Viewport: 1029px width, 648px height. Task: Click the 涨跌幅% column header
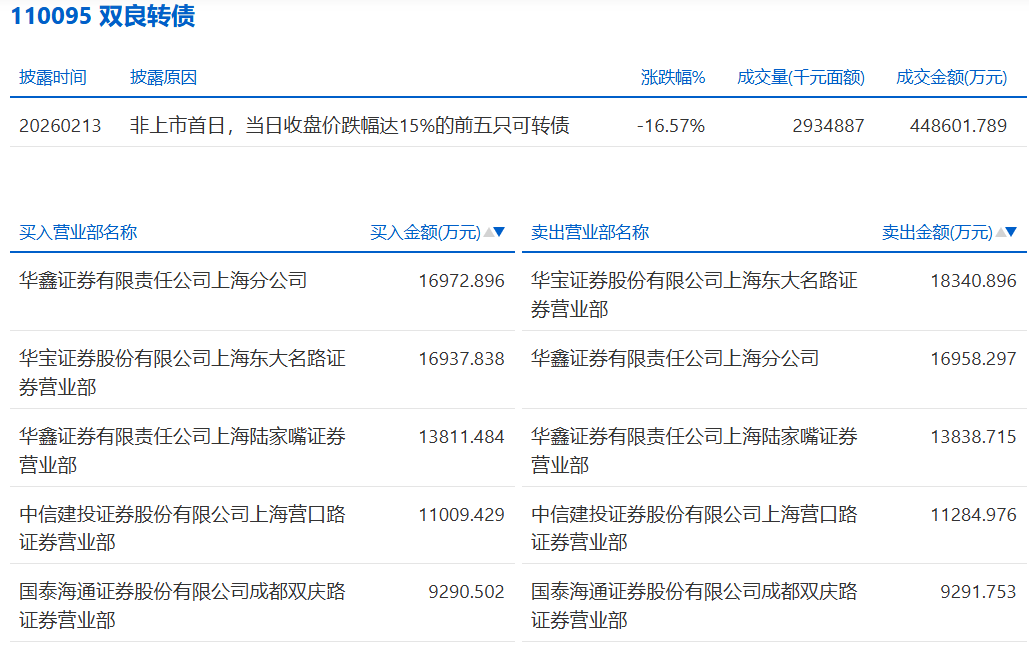tap(673, 77)
